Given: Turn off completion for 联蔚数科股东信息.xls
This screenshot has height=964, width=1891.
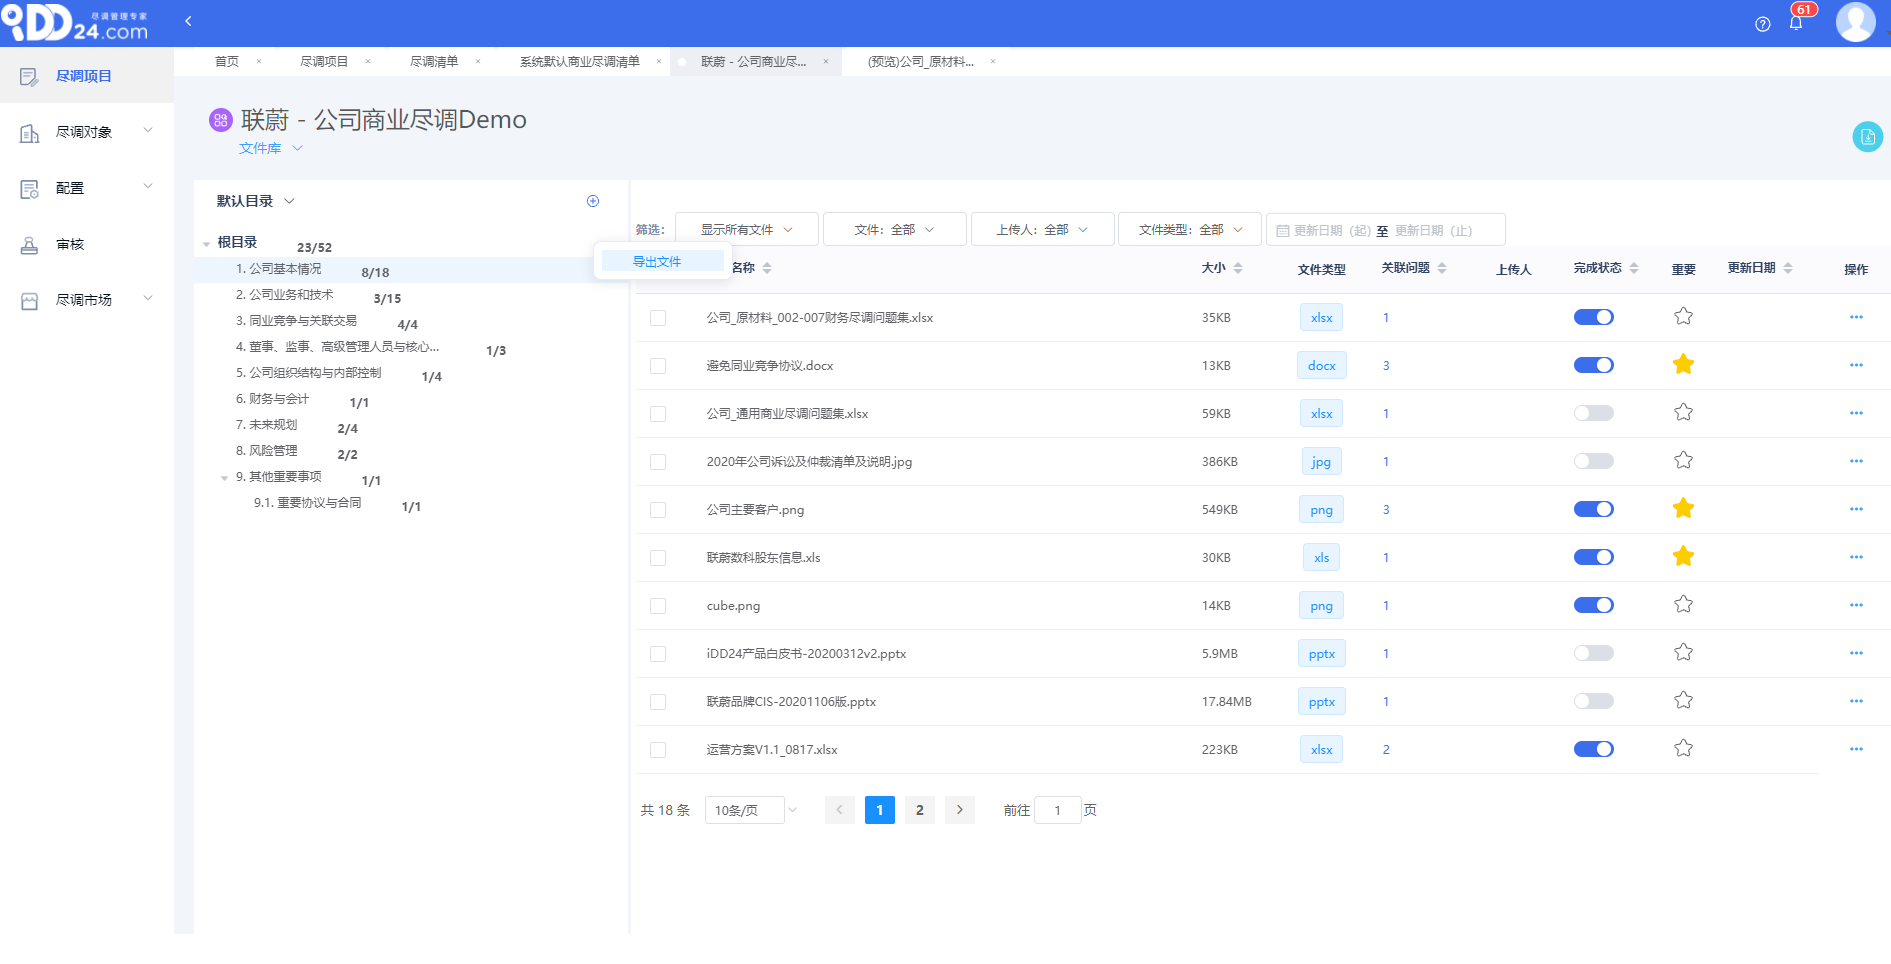Looking at the screenshot, I should tap(1594, 557).
